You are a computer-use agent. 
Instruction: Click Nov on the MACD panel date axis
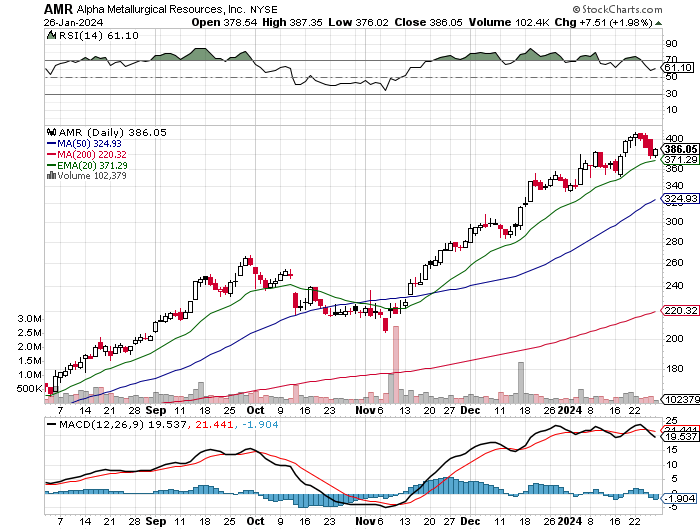366,521
